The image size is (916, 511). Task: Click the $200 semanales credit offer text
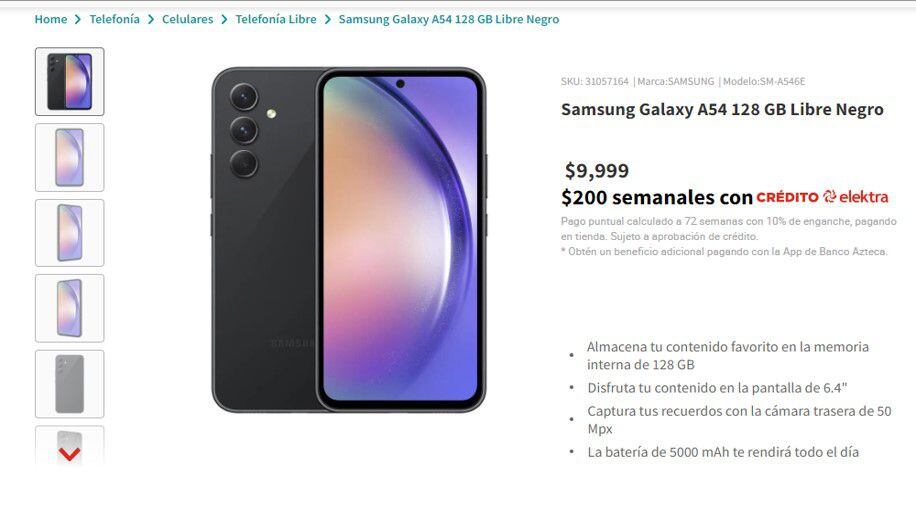pyautogui.click(x=656, y=197)
